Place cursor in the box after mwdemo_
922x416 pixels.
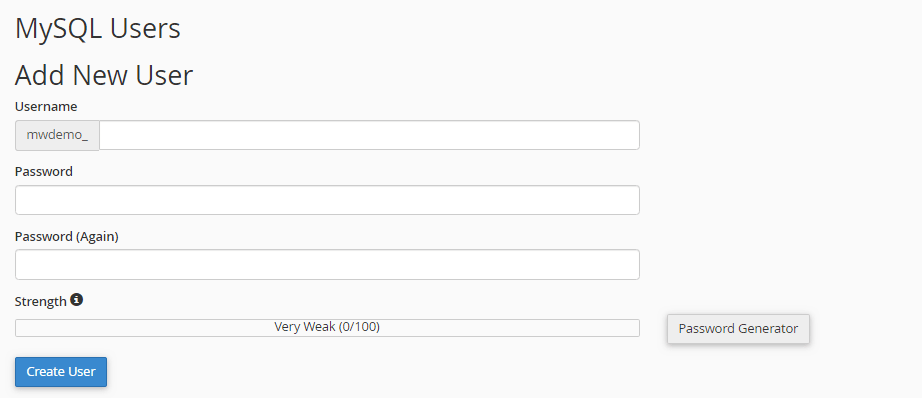(x=369, y=135)
